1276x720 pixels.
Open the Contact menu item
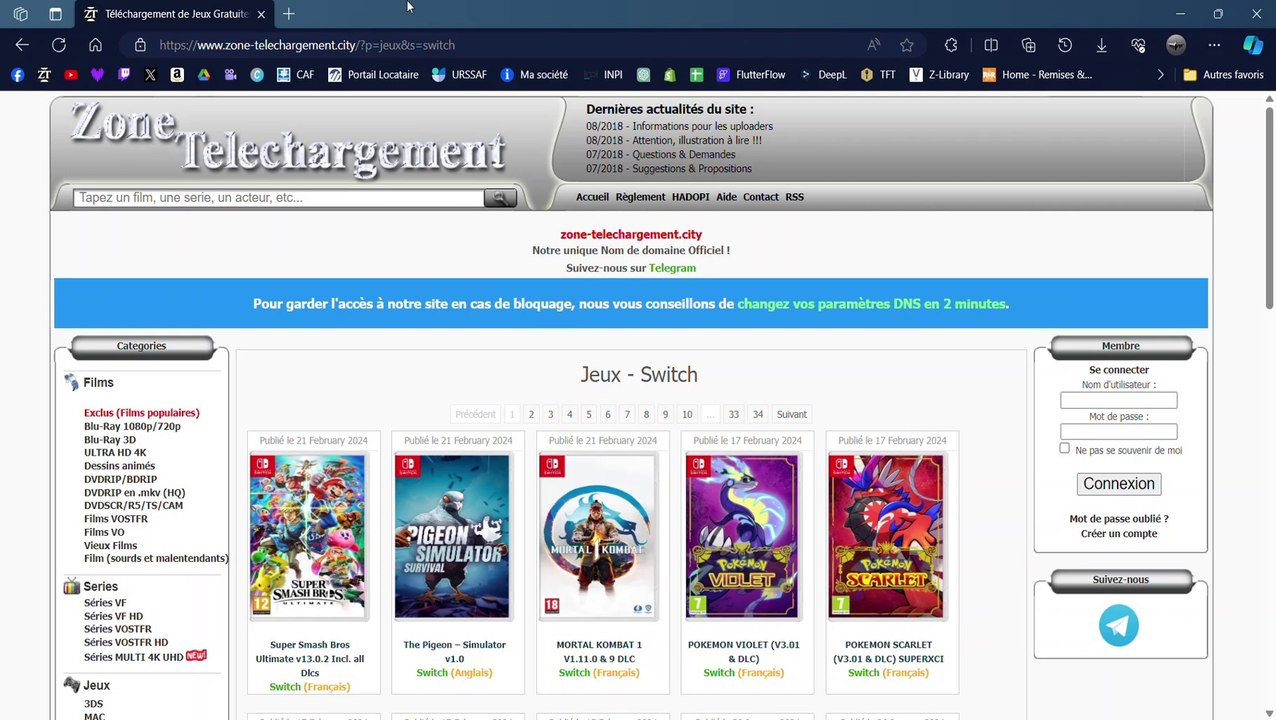click(x=760, y=197)
